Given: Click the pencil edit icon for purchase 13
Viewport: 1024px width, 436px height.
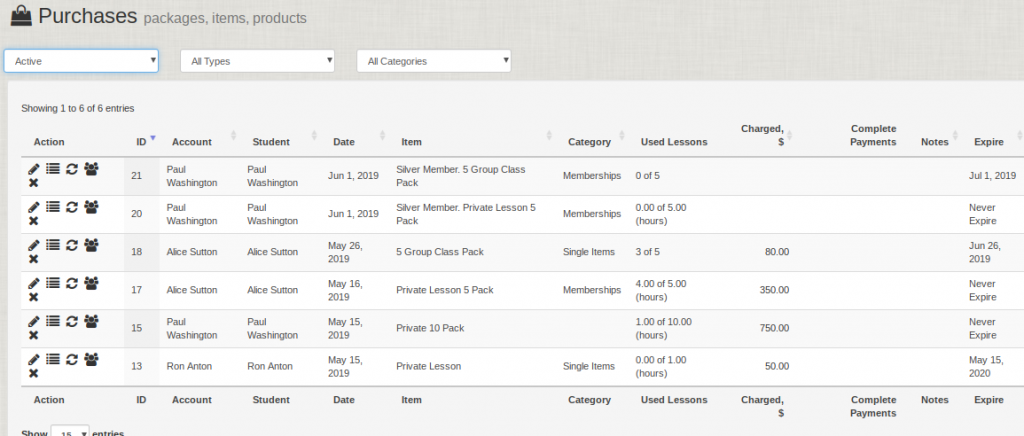Looking at the screenshot, I should pyautogui.click(x=34, y=359).
